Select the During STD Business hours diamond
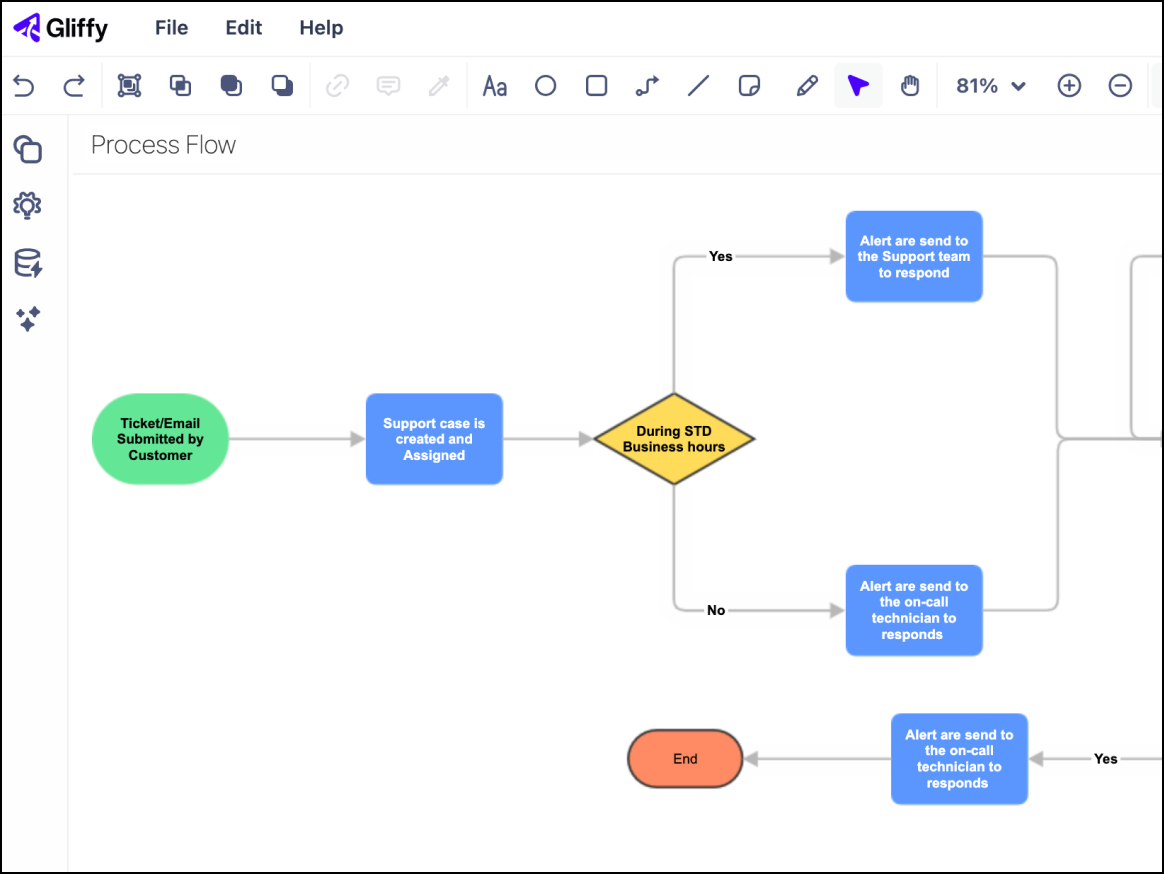Screen dimensions: 1164x874 click(674, 439)
